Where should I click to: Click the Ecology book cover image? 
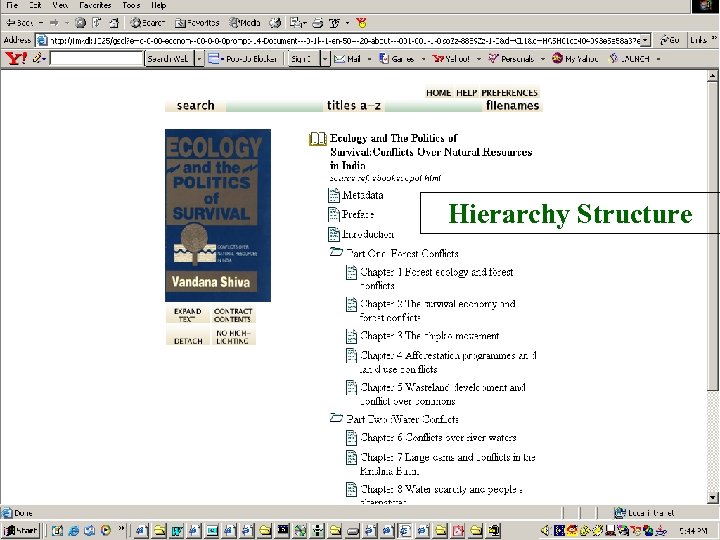tap(218, 215)
